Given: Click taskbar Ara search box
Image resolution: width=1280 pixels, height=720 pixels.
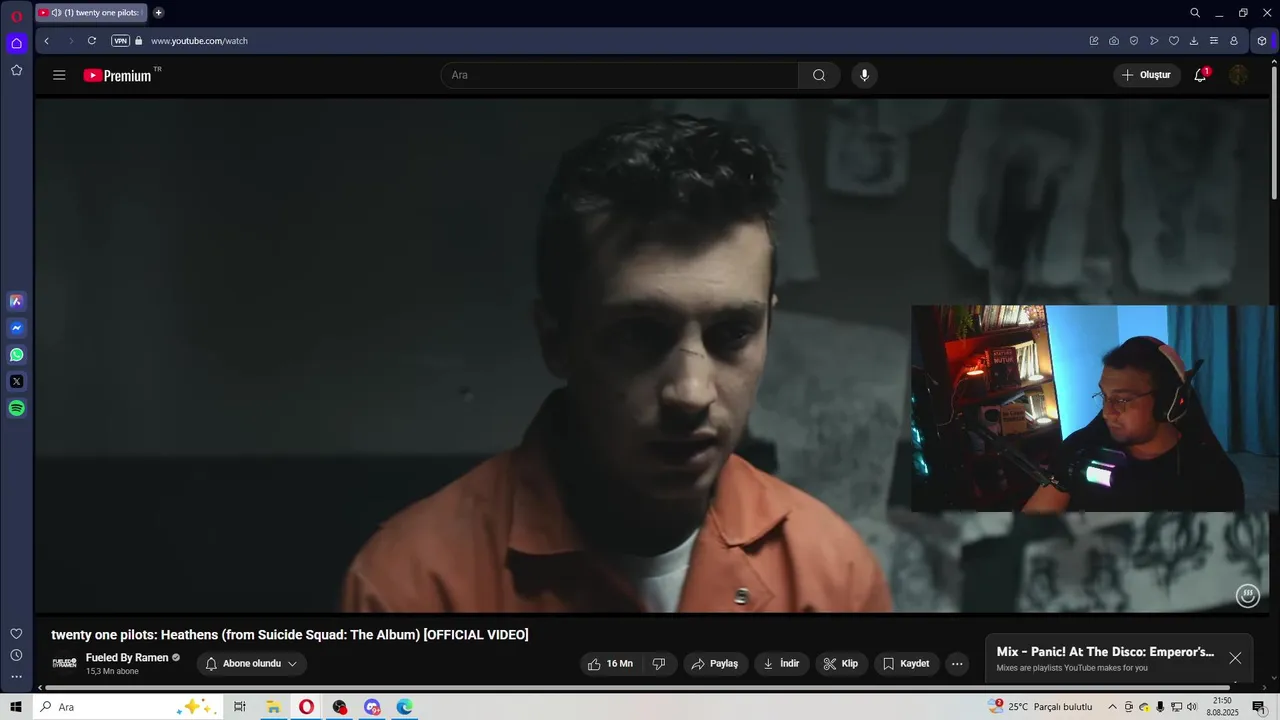Looking at the screenshot, I should (127, 707).
